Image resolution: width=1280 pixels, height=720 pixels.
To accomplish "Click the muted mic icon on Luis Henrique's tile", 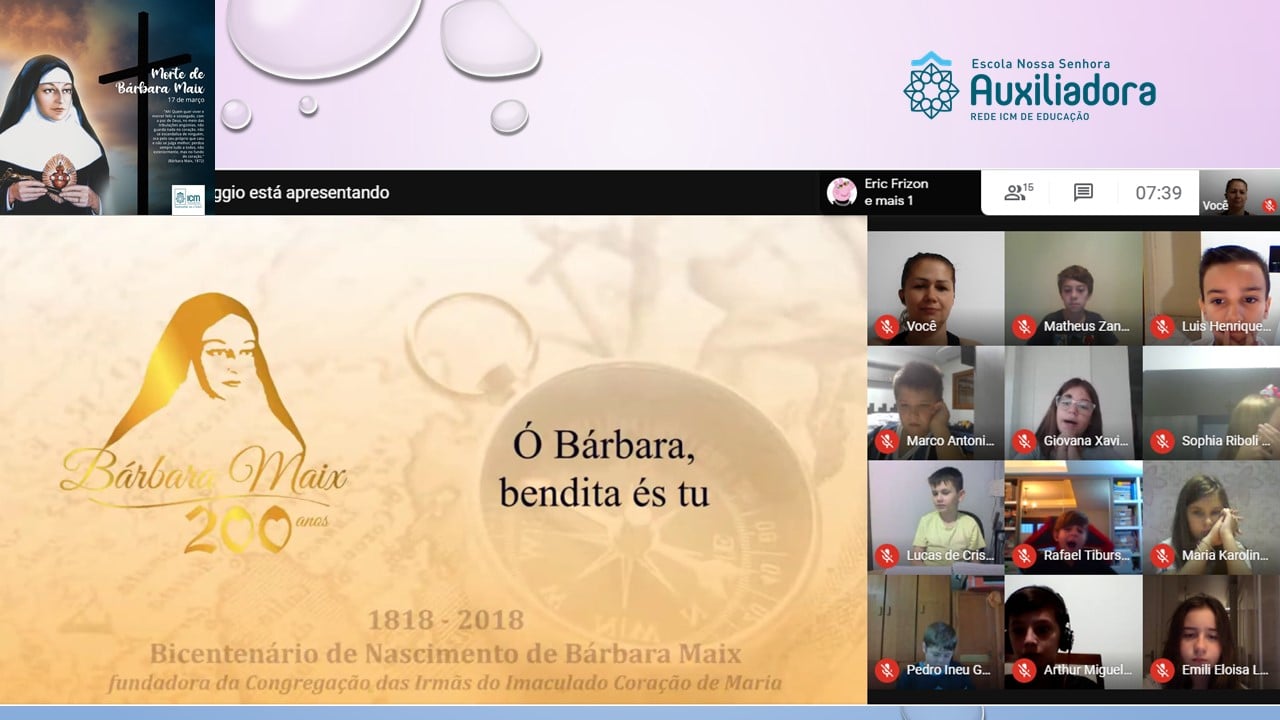I will point(1162,327).
